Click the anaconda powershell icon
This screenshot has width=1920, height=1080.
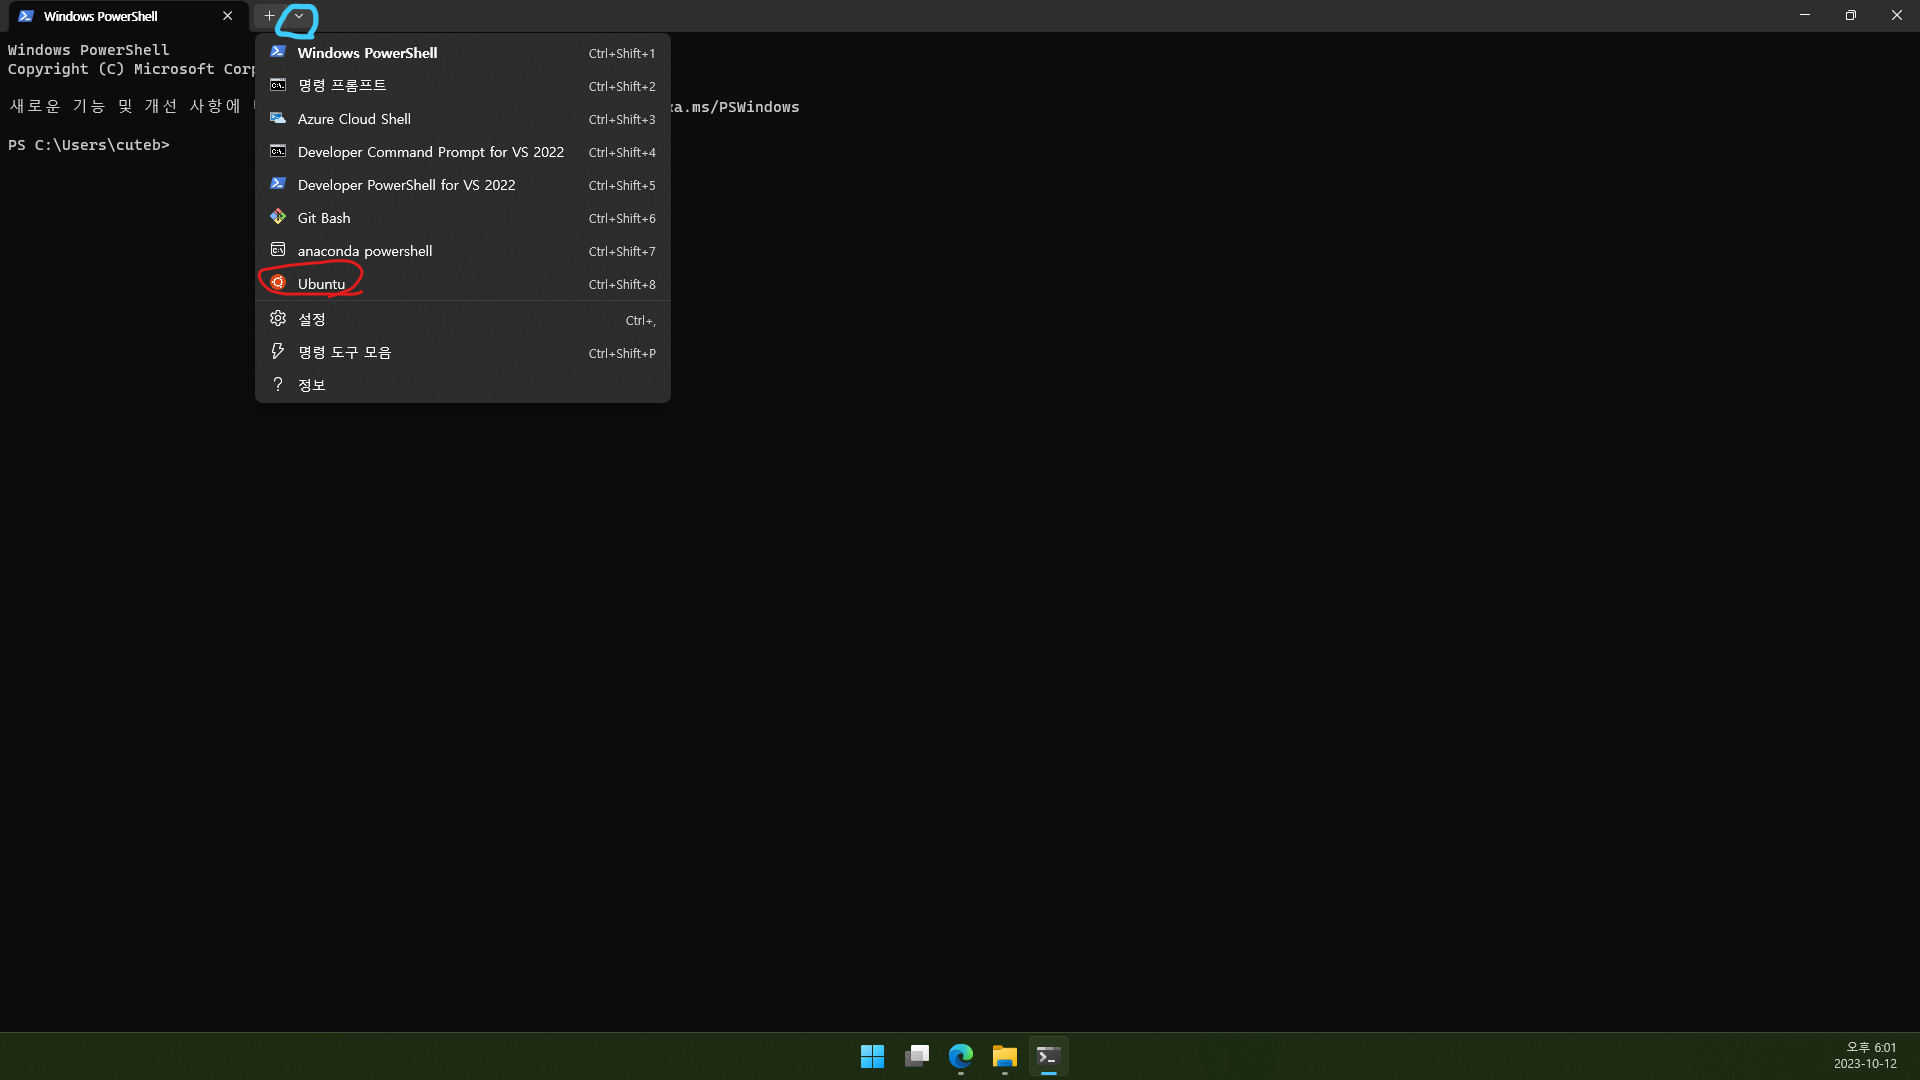tap(278, 250)
